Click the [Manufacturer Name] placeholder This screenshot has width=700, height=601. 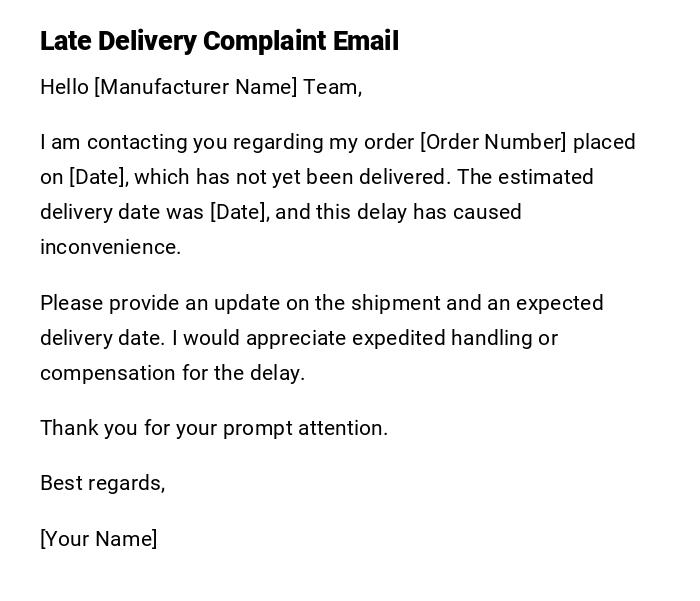tap(196, 87)
